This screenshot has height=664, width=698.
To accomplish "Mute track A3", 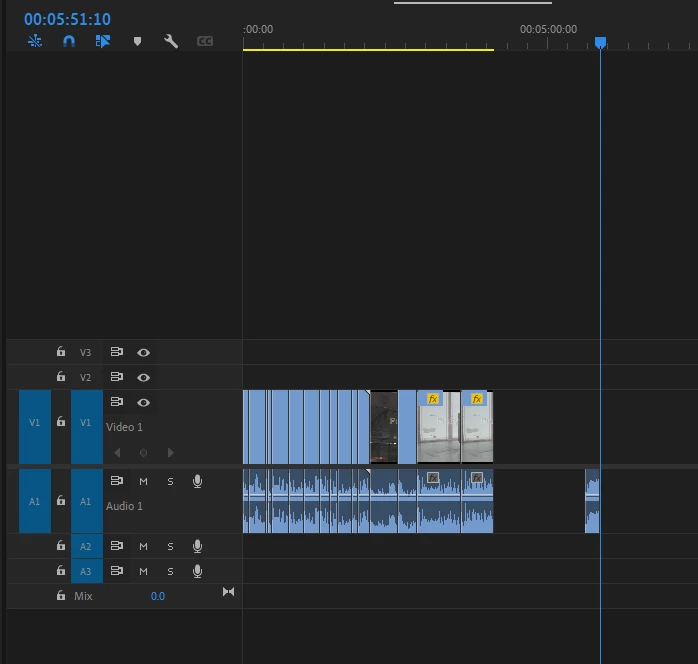I will 143,571.
